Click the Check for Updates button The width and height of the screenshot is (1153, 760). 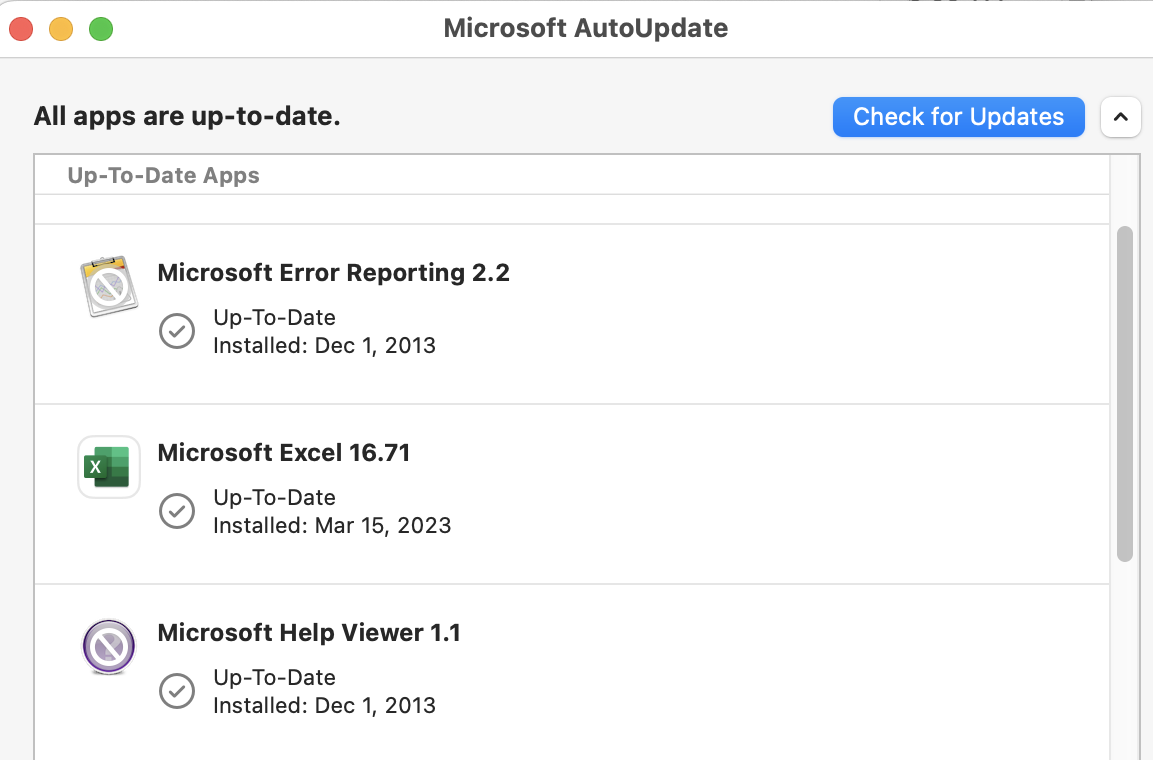958,117
